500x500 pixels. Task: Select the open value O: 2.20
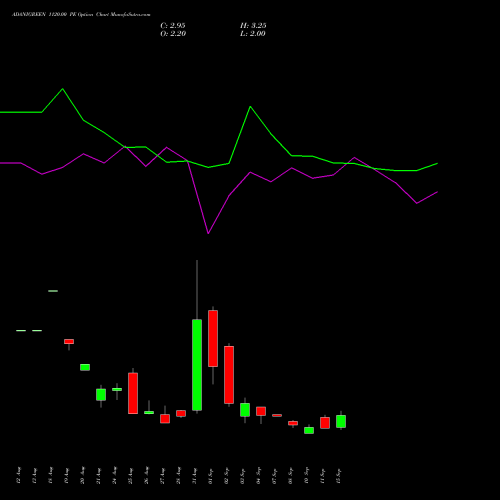tap(173, 34)
